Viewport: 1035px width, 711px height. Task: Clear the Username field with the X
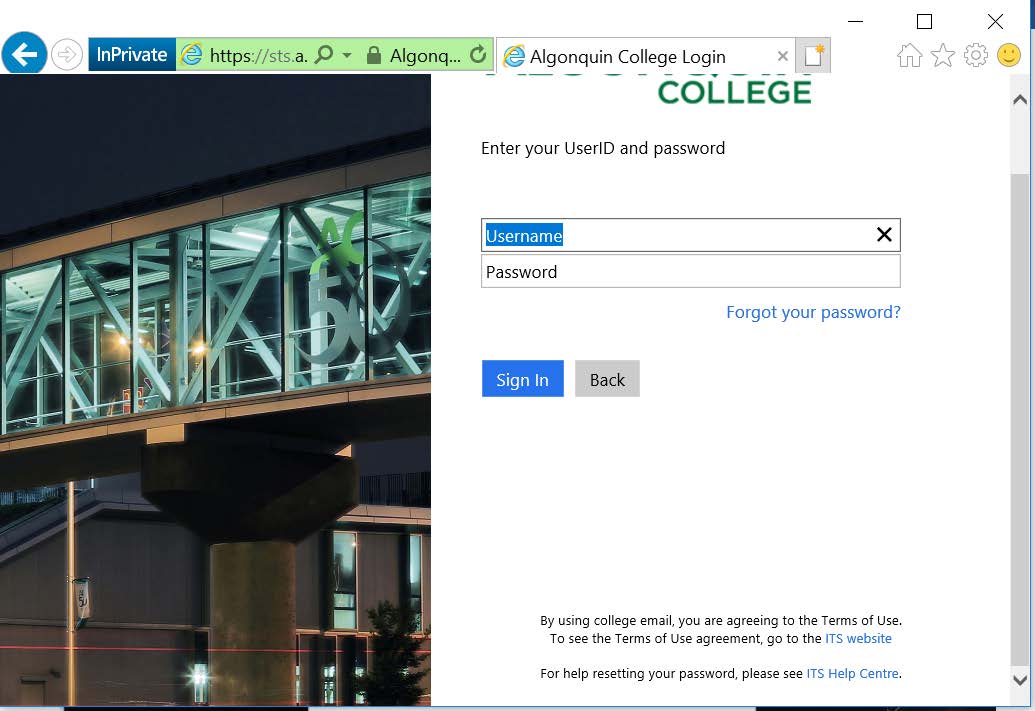click(x=883, y=234)
